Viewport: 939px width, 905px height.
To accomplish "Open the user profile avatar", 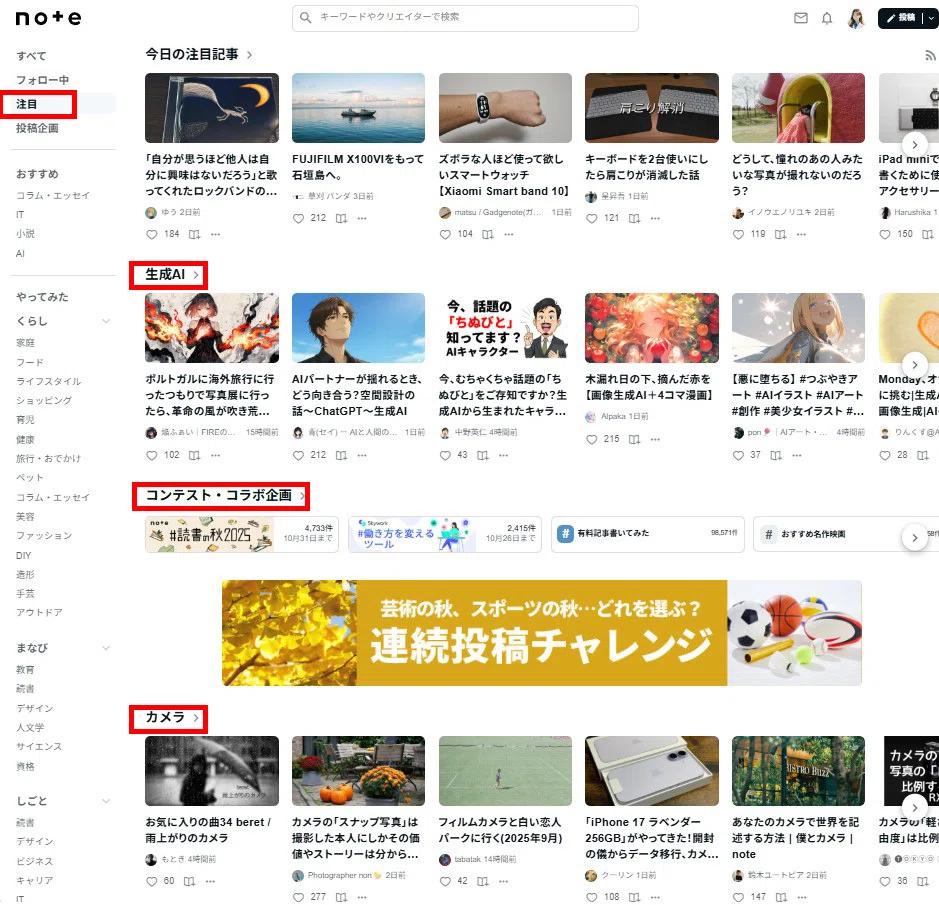I will click(856, 18).
